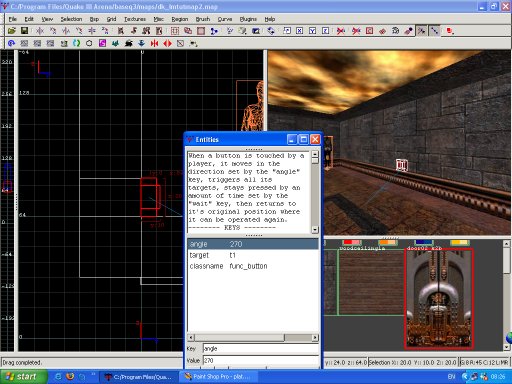Click the red inward-pointing arrows icon
This screenshot has width=512, height=384.
154,43
